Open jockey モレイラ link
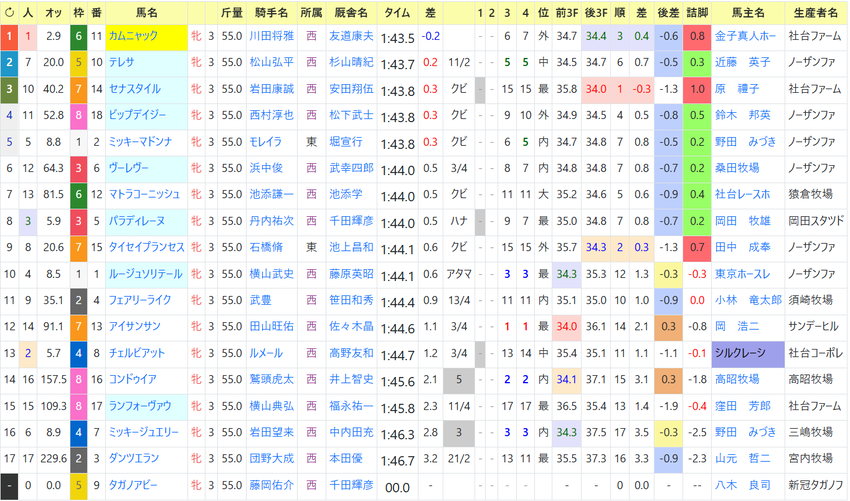 (x=266, y=142)
